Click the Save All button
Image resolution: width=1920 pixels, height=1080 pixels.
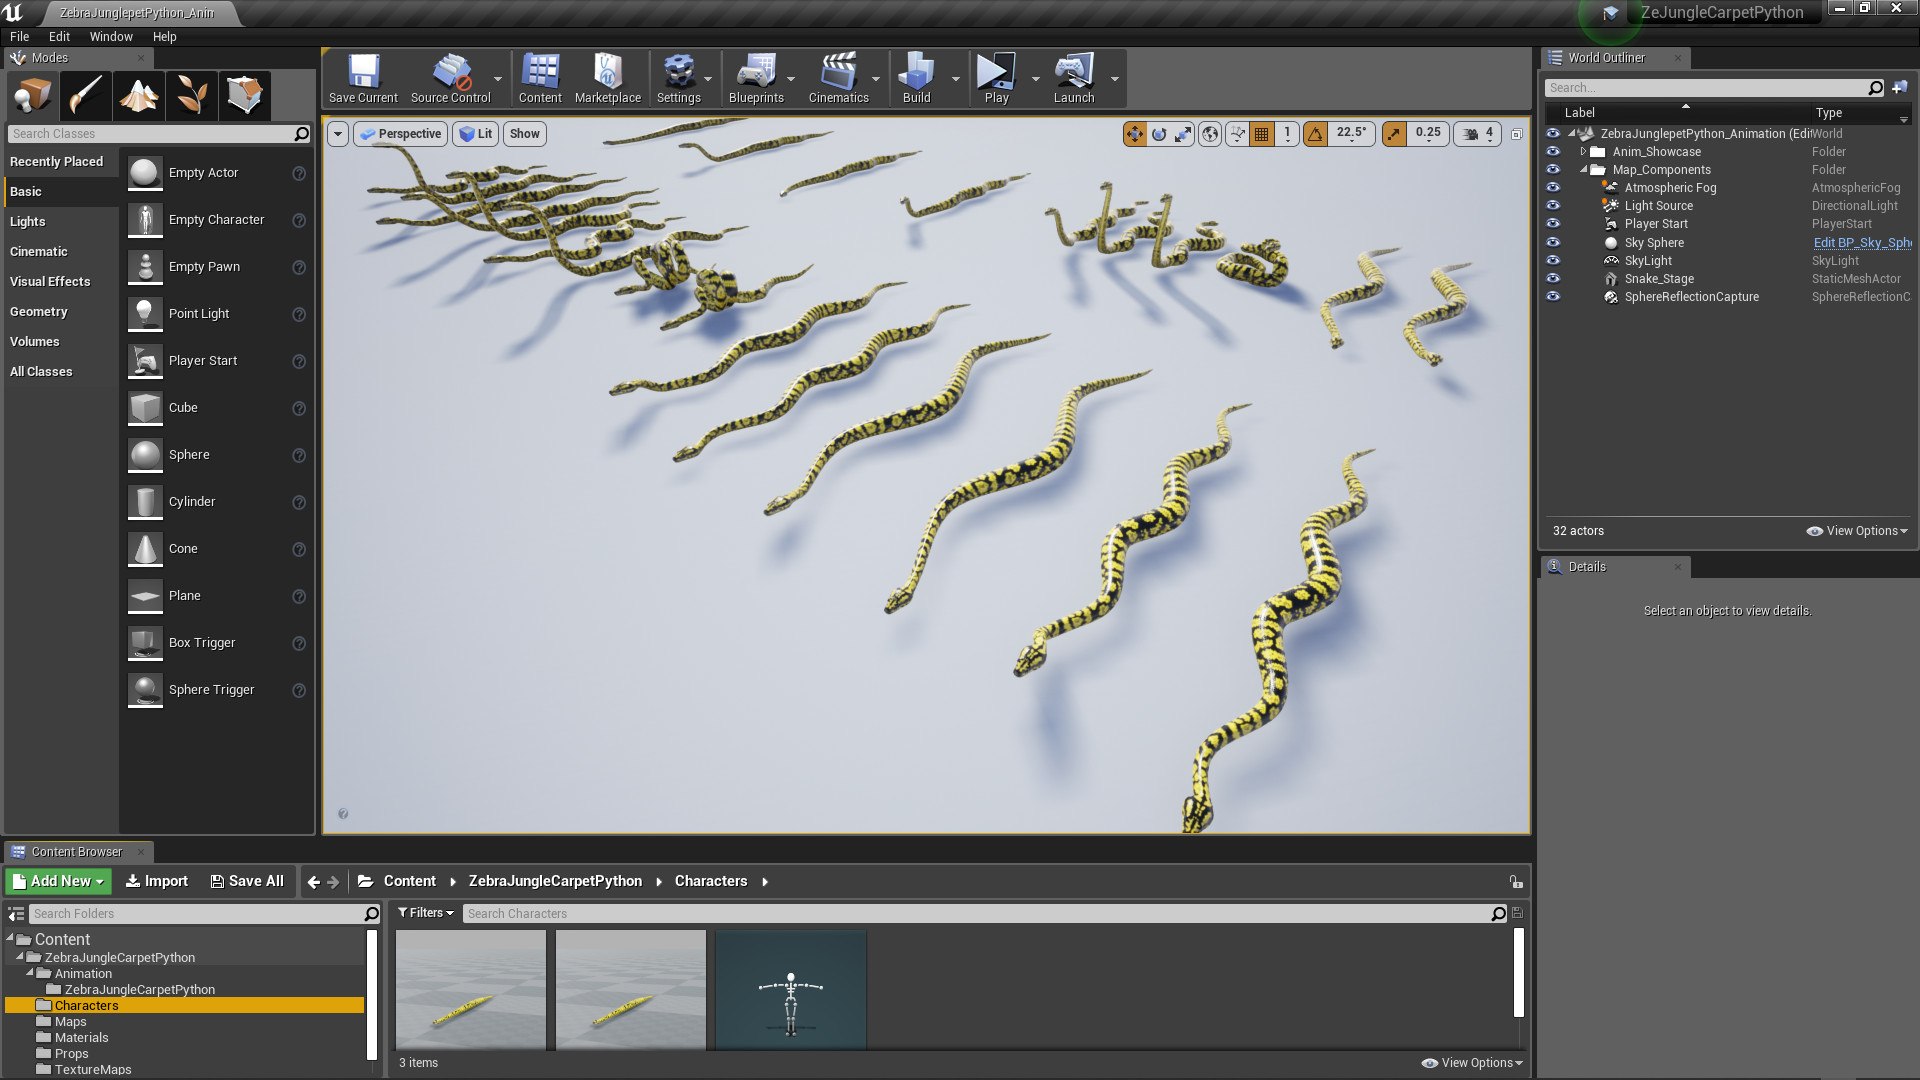(x=247, y=881)
